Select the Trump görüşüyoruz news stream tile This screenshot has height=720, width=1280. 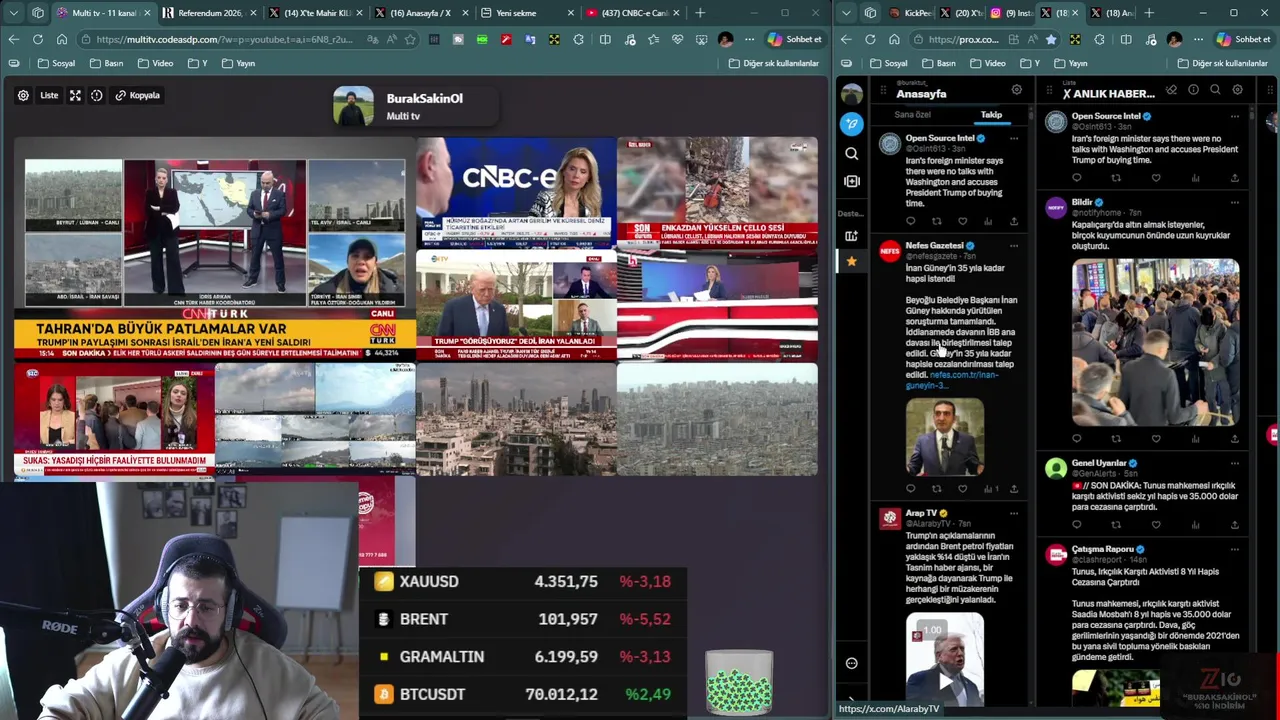coord(516,305)
